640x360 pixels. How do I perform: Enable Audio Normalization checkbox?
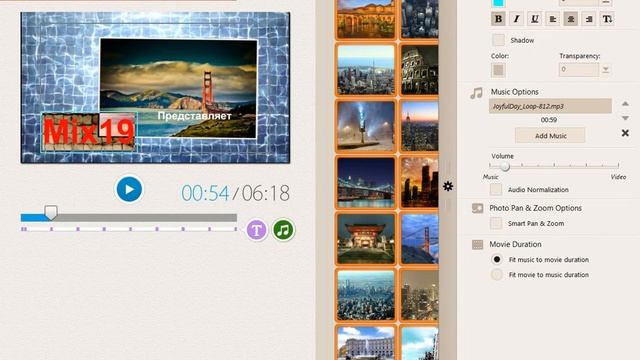coord(496,189)
